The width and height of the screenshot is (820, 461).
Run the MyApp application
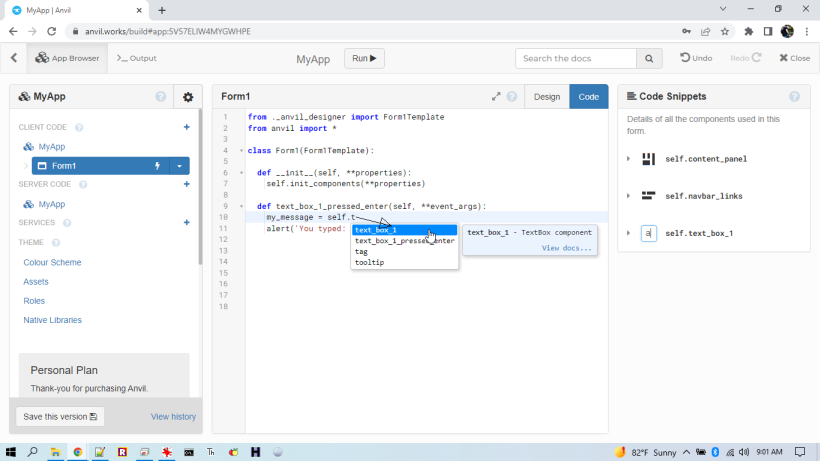[x=364, y=58]
